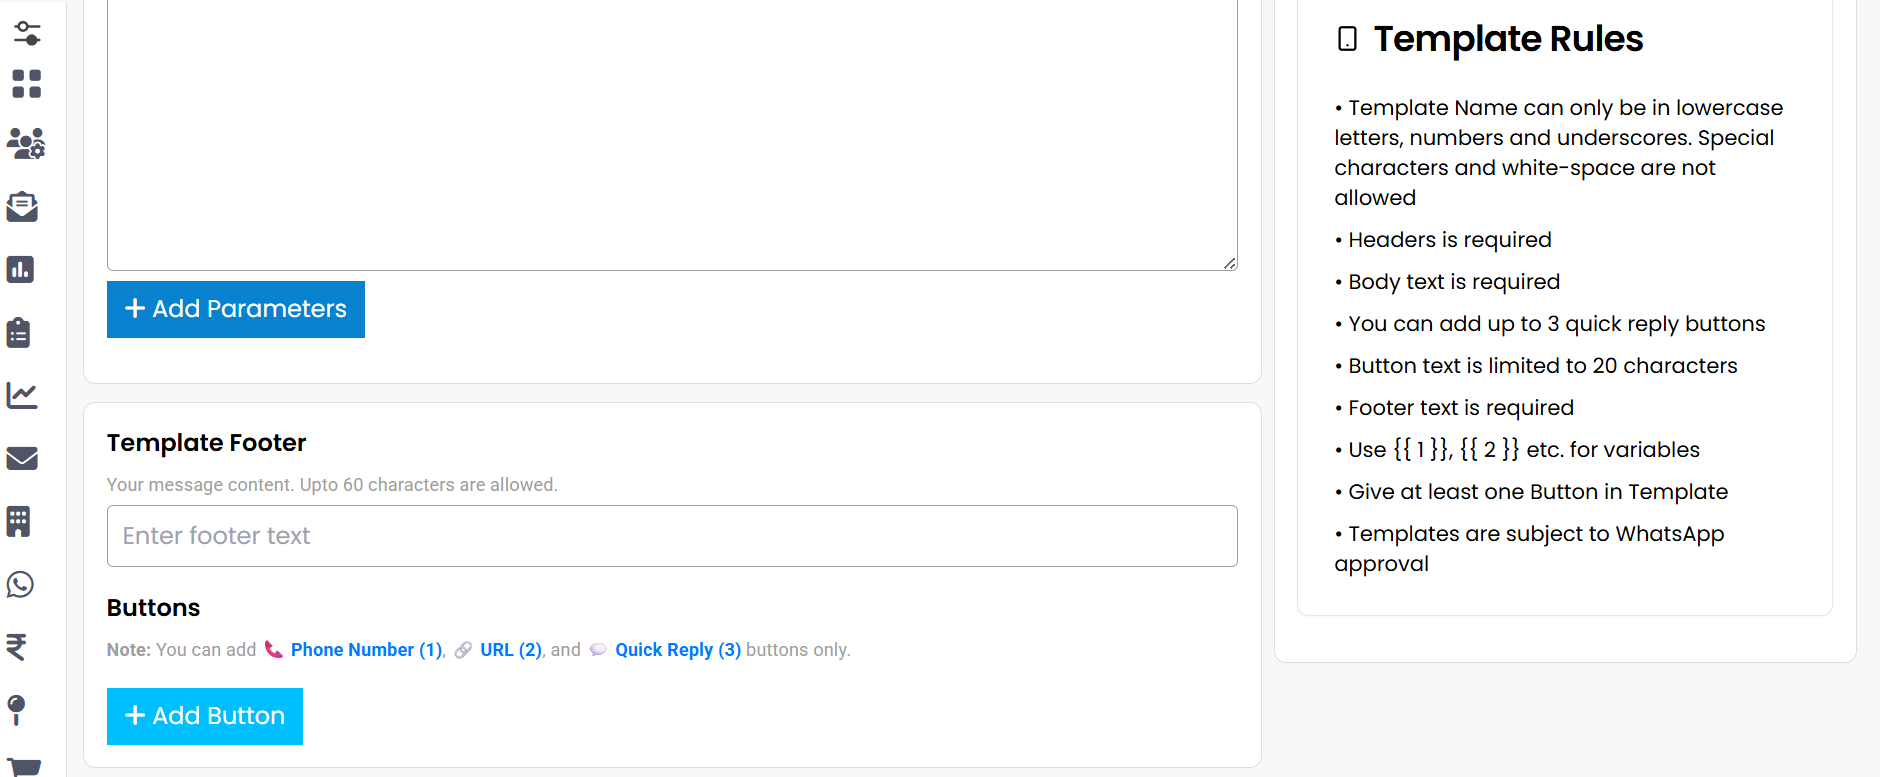The height and width of the screenshot is (777, 1880).
Task: Select the Quick Reply (3) link
Action: (677, 649)
